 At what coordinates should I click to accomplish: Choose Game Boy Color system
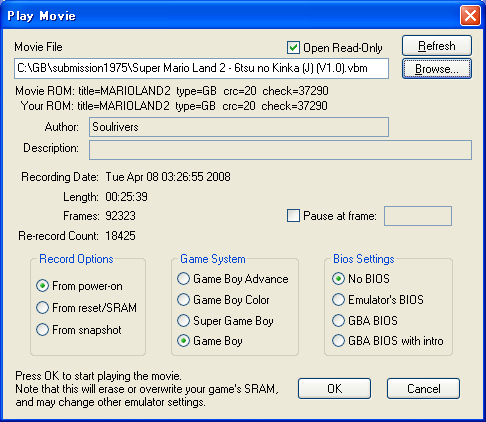(183, 300)
